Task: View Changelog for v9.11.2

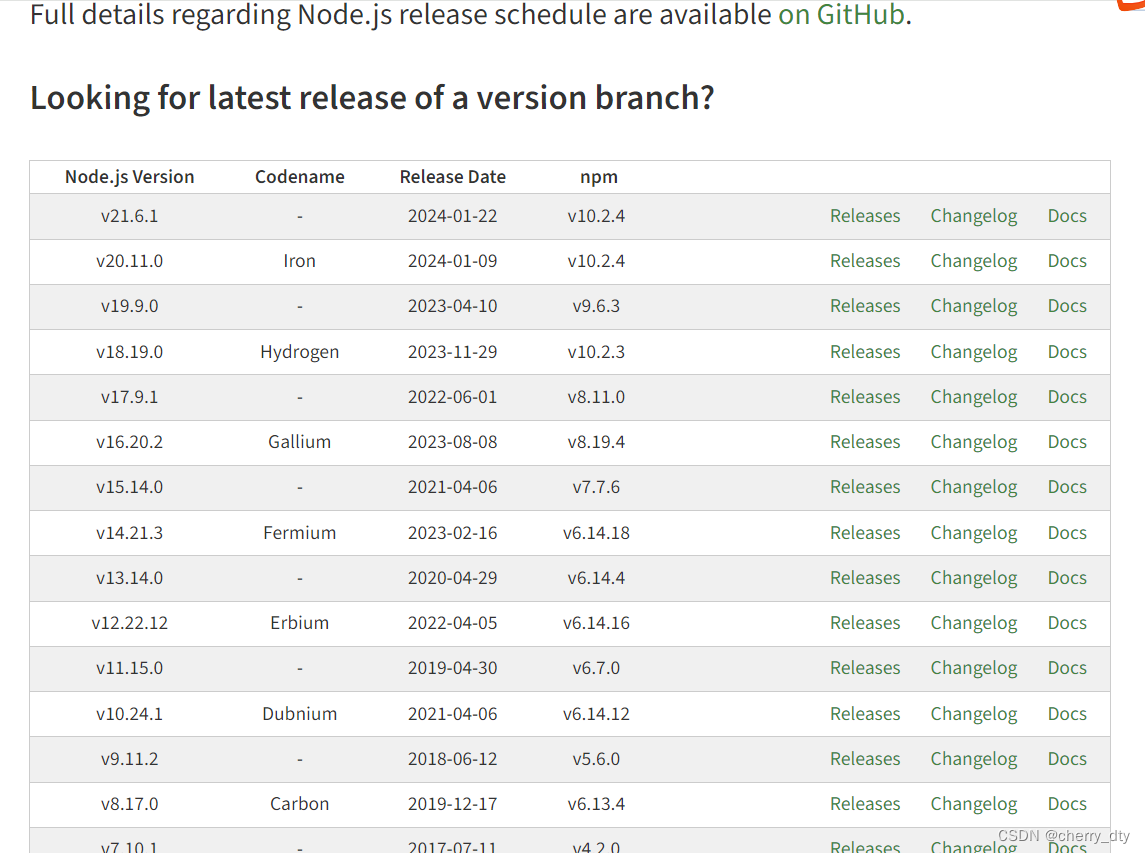Action: tap(973, 760)
